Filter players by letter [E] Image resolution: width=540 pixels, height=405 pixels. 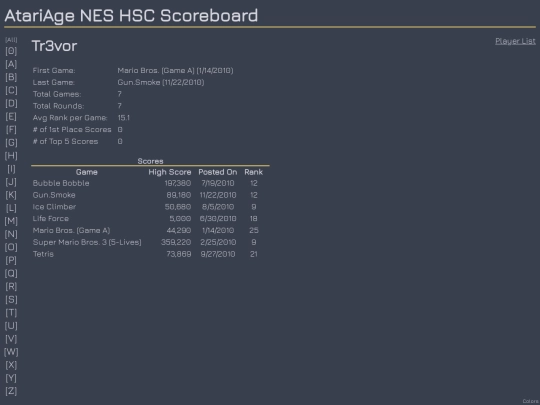pyautogui.click(x=11, y=116)
